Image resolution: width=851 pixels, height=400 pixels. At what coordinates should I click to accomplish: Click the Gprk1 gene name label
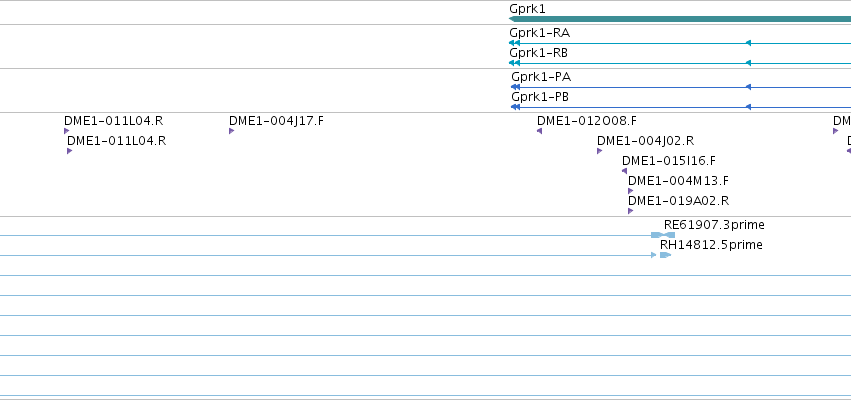click(x=527, y=9)
